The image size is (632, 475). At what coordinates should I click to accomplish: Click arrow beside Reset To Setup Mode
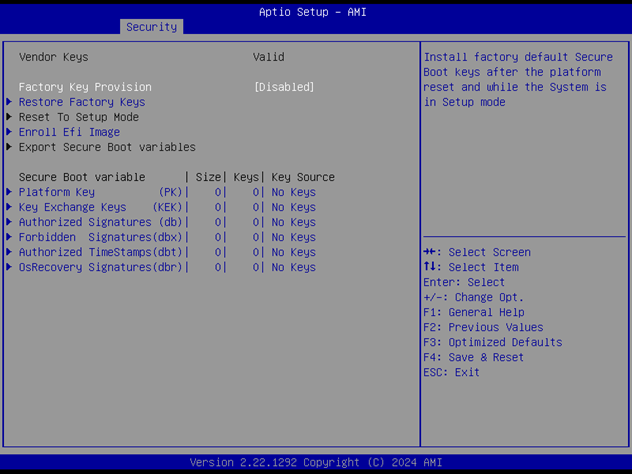[x=10, y=117]
